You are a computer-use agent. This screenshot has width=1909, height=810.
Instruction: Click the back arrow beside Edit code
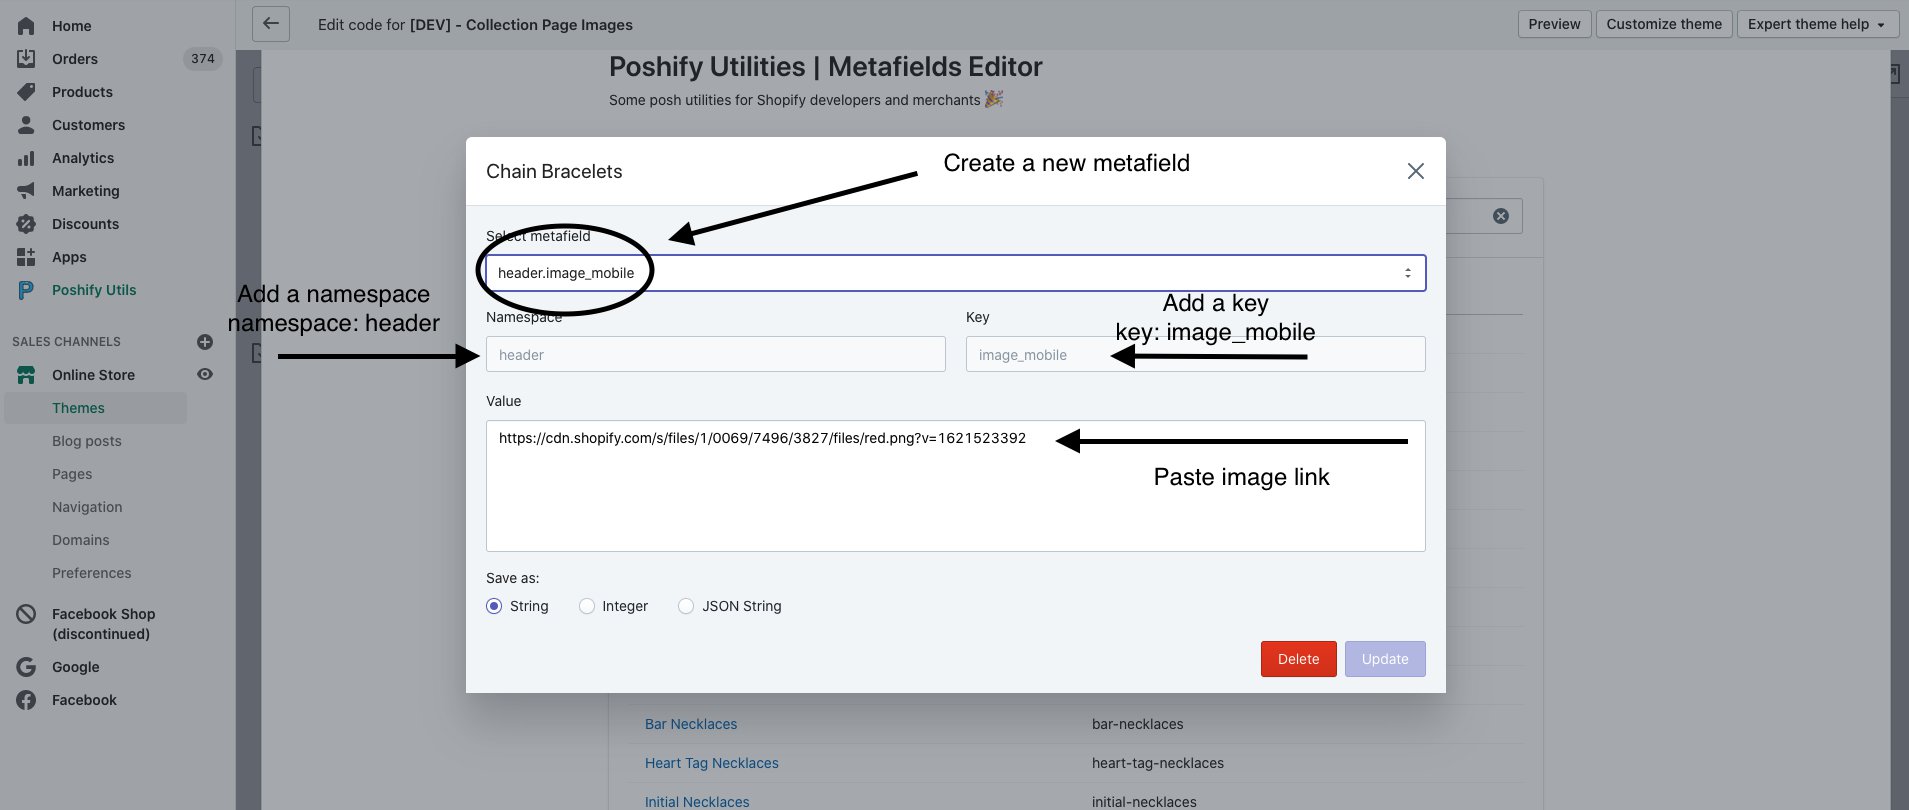[271, 24]
